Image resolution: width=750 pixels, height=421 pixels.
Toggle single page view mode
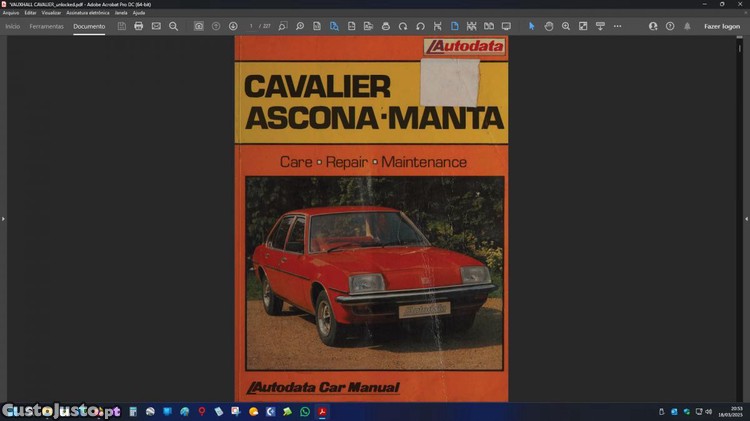click(x=454, y=26)
